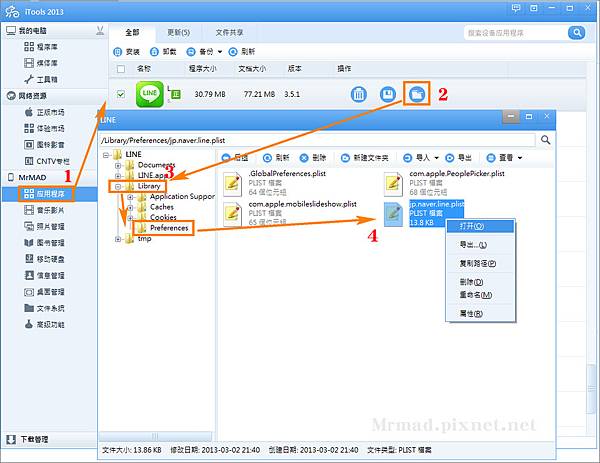Screen dimensions: 600x463
Task: Click the 后退 back button in LINE window
Action: [235, 158]
